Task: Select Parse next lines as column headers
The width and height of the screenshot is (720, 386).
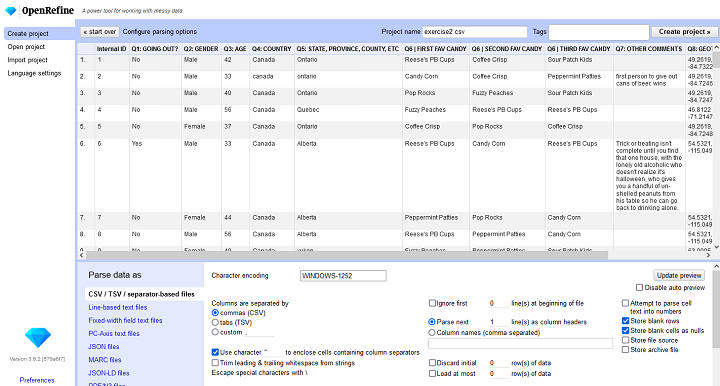Action: [432, 322]
